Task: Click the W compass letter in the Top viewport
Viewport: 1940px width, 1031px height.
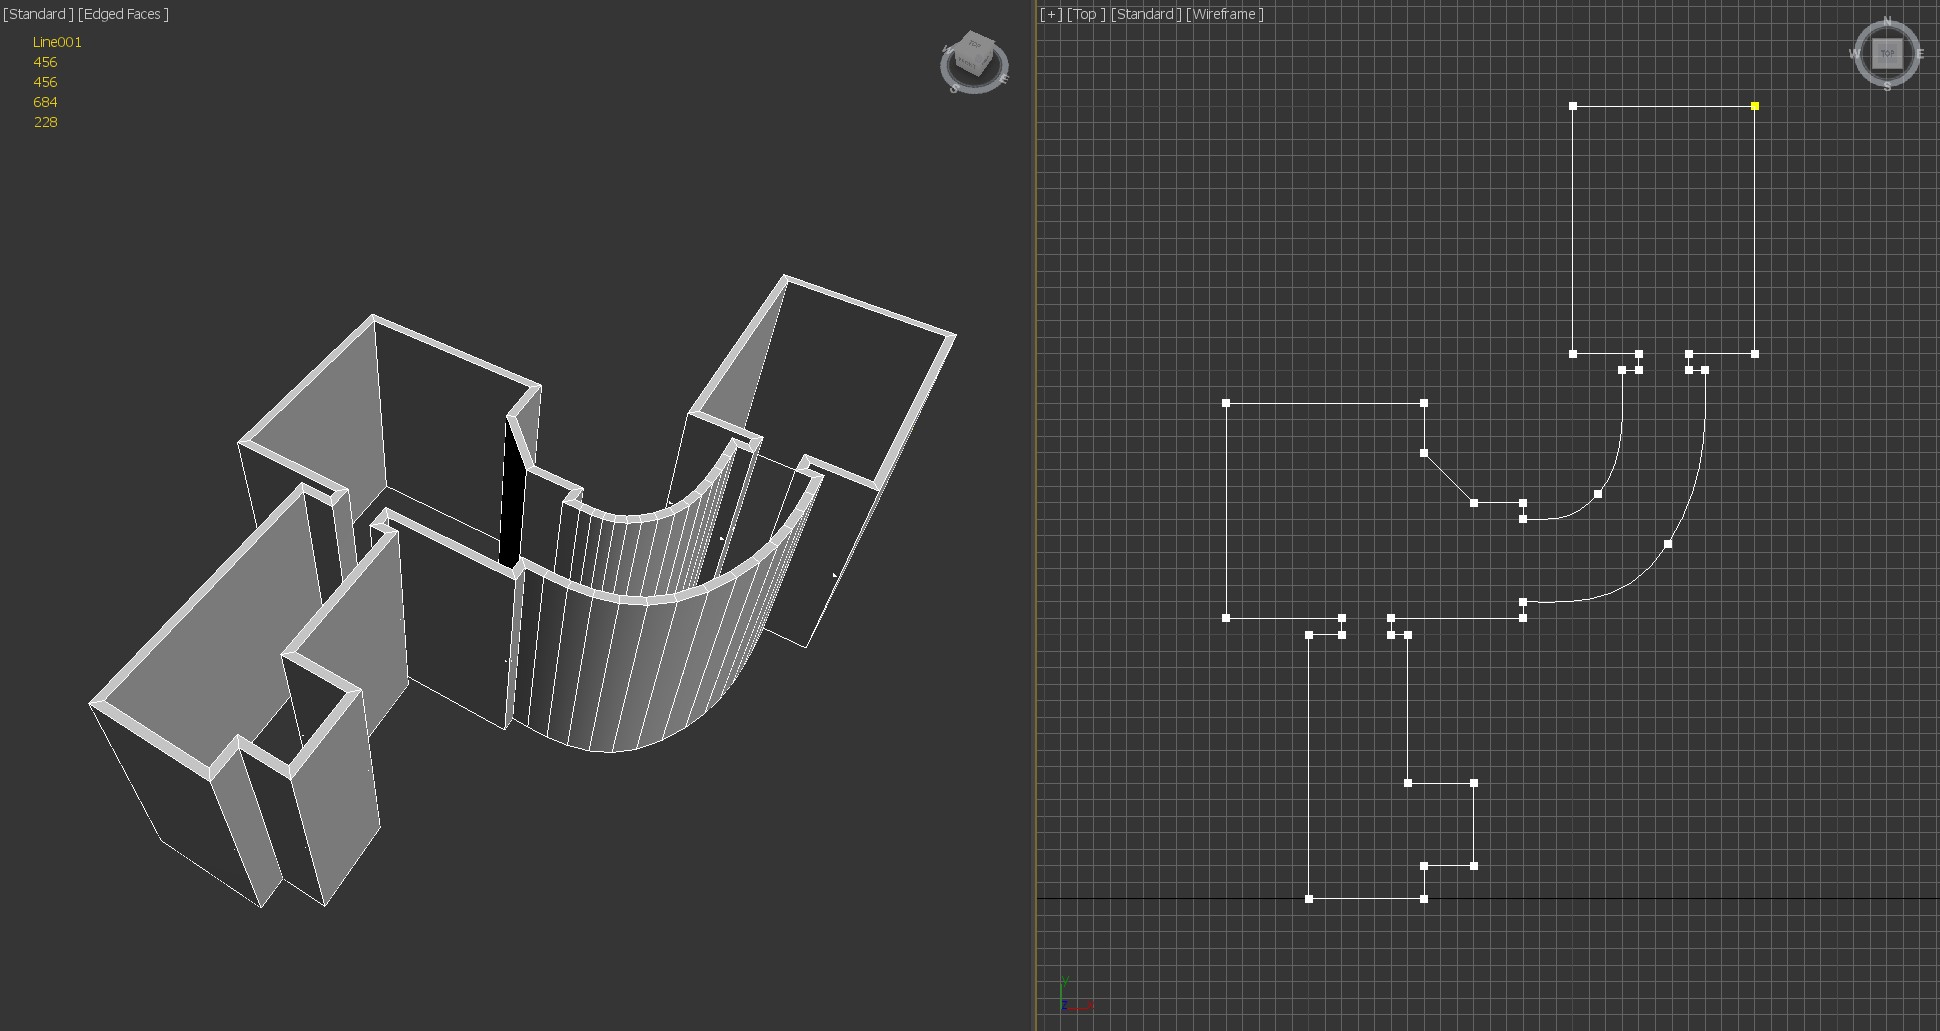Action: click(x=1854, y=54)
